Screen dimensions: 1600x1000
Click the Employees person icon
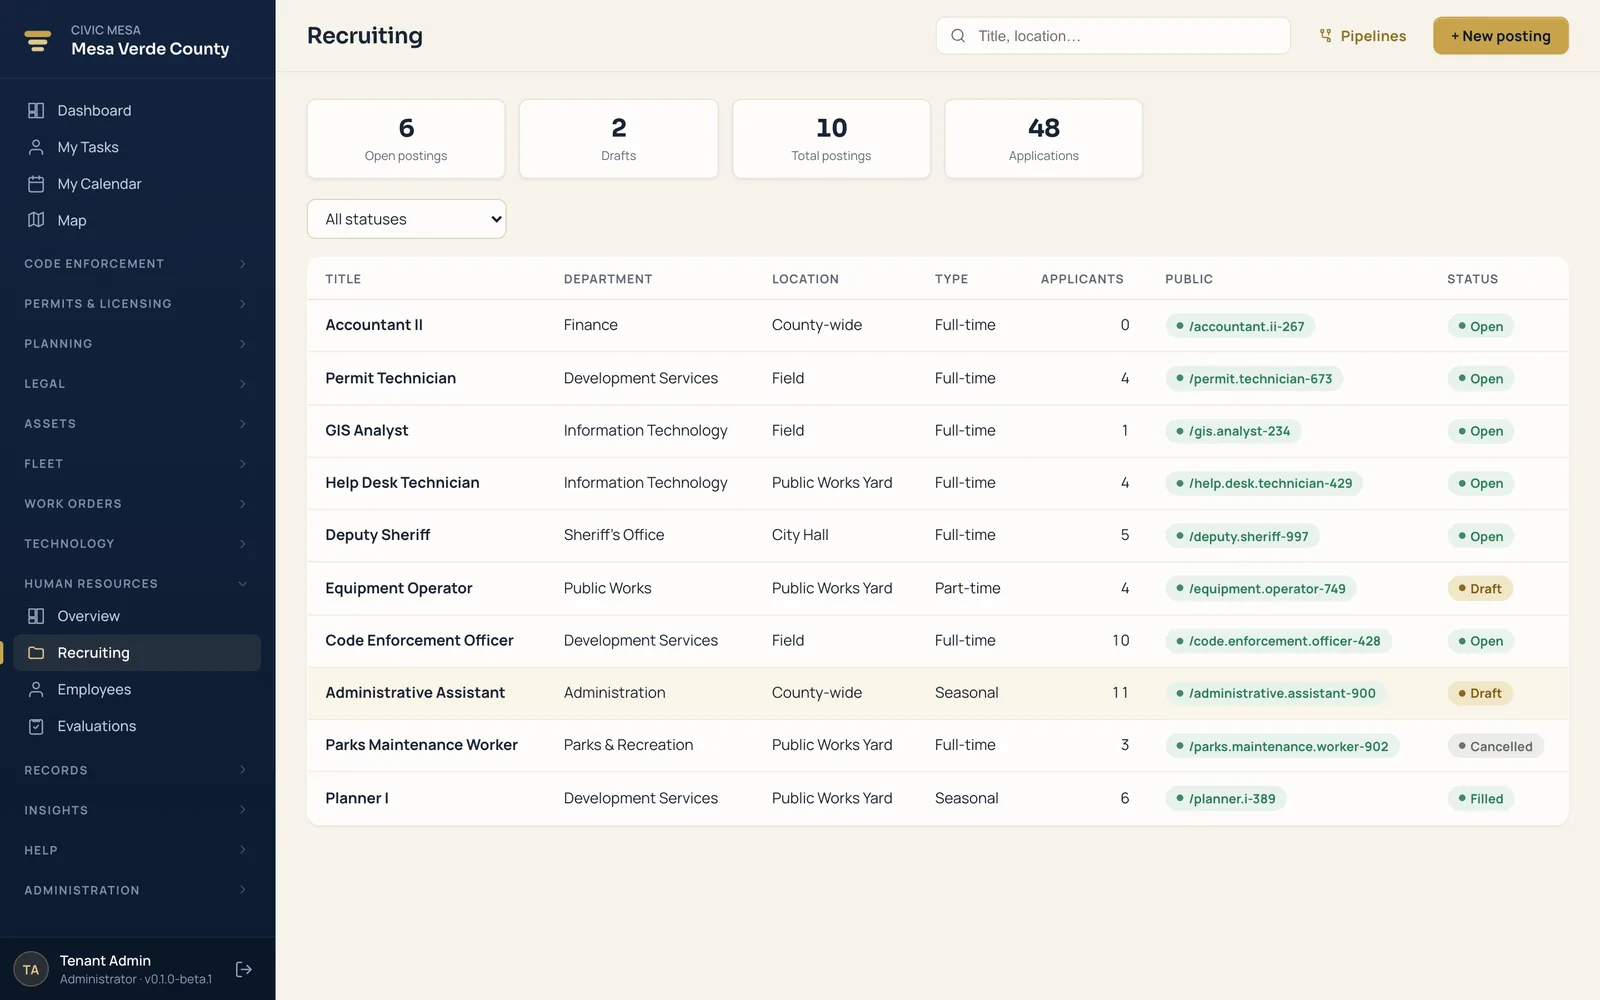36,690
